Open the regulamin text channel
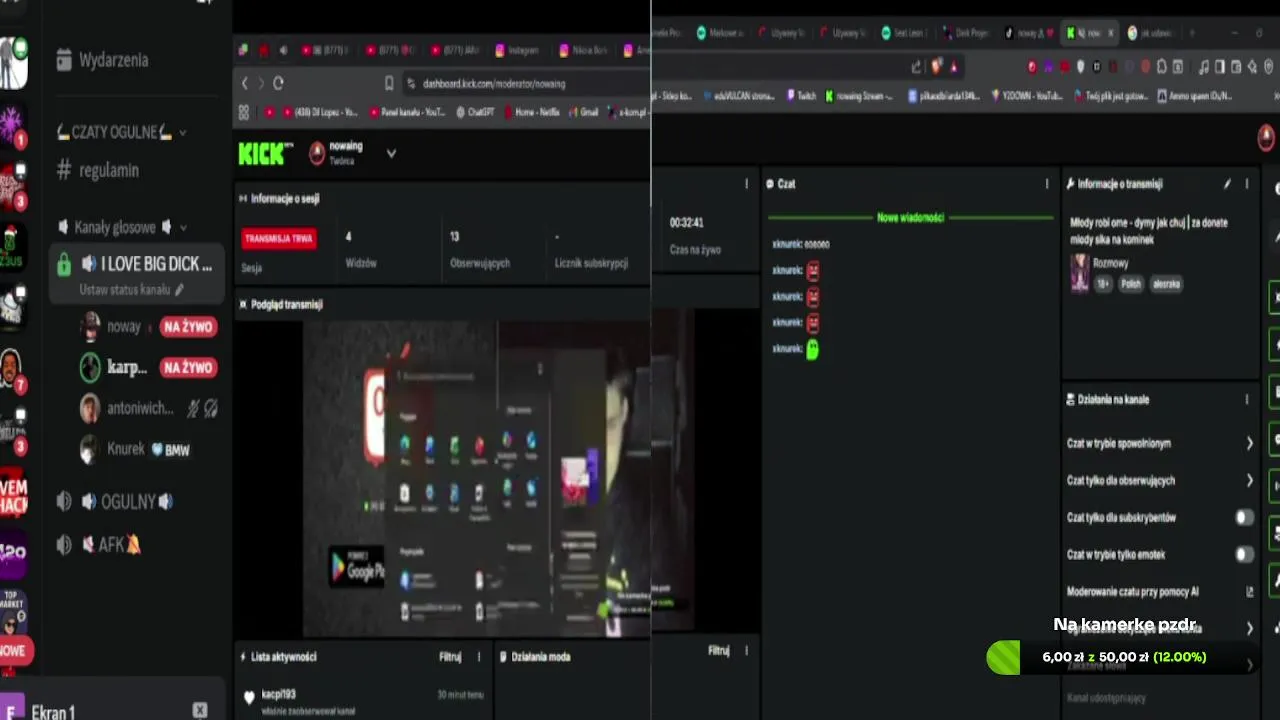The height and width of the screenshot is (720, 1280). click(97, 170)
